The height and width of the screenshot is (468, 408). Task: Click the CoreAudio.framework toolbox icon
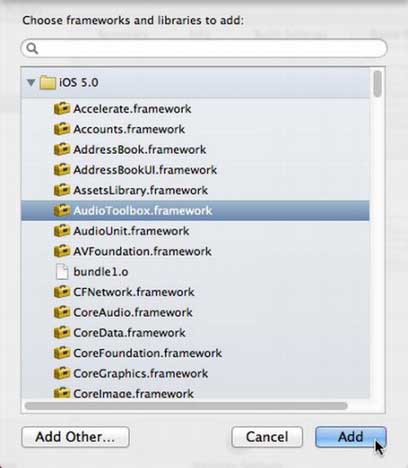coord(62,312)
